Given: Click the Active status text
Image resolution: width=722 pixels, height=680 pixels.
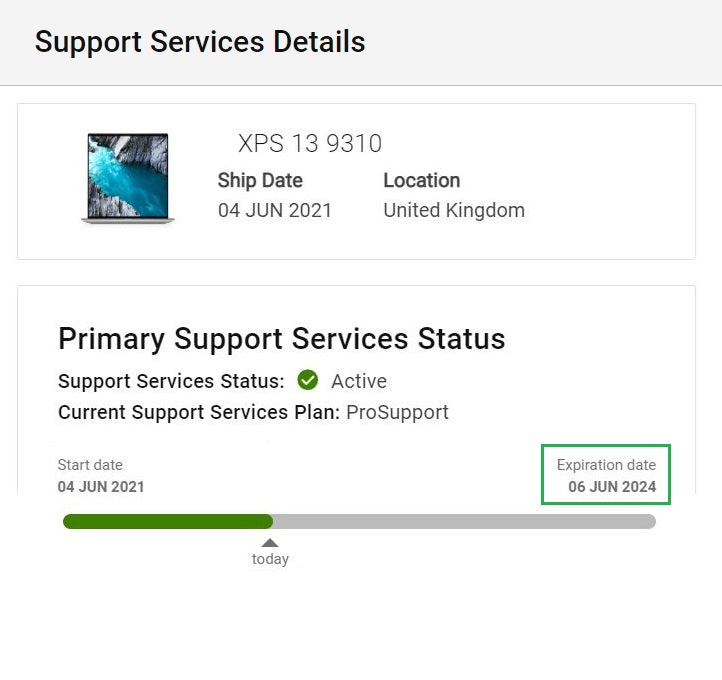Looking at the screenshot, I should [x=358, y=381].
